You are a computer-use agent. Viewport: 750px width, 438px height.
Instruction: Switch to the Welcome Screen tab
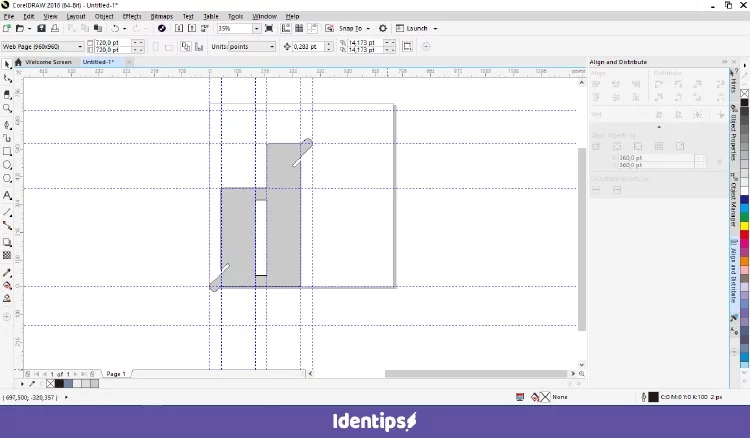coord(48,62)
